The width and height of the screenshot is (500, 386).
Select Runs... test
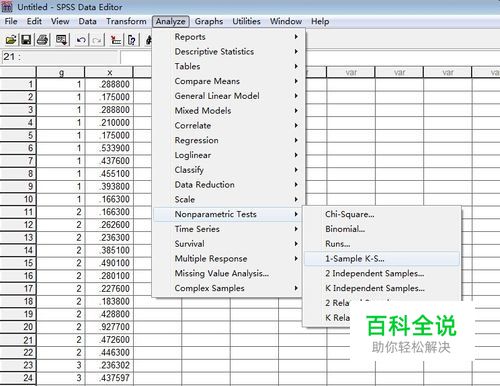(x=382, y=244)
